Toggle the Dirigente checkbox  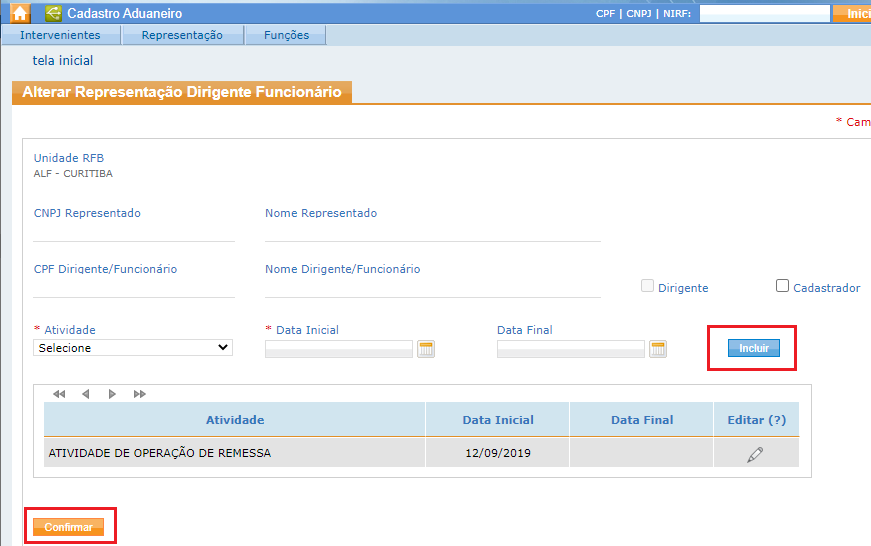(647, 286)
